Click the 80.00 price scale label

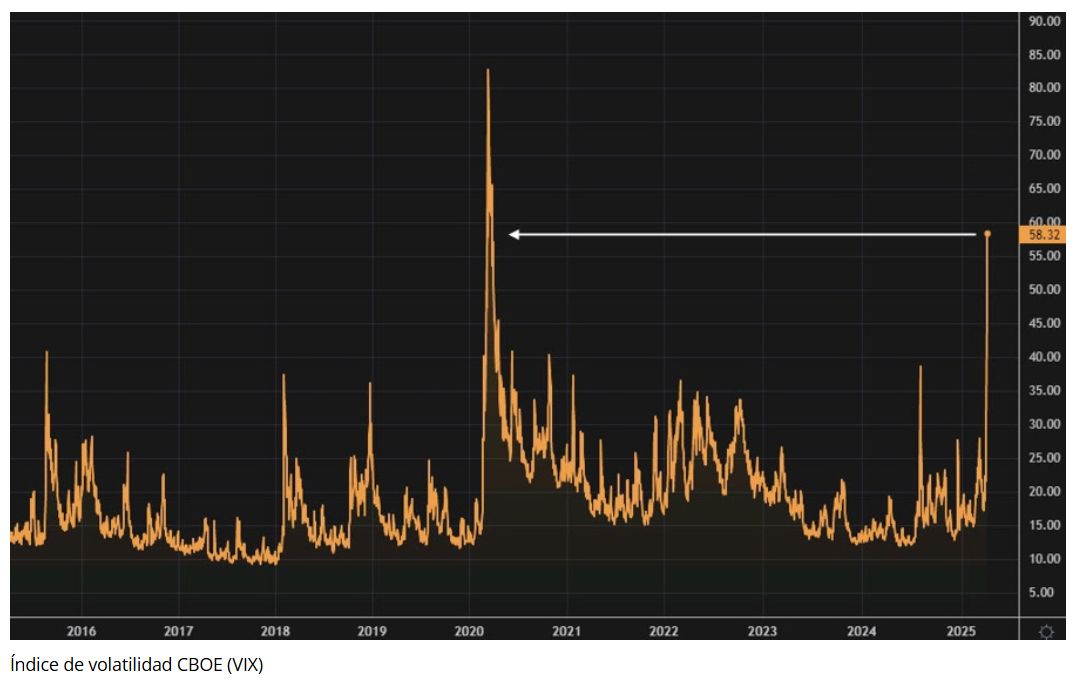point(1045,88)
